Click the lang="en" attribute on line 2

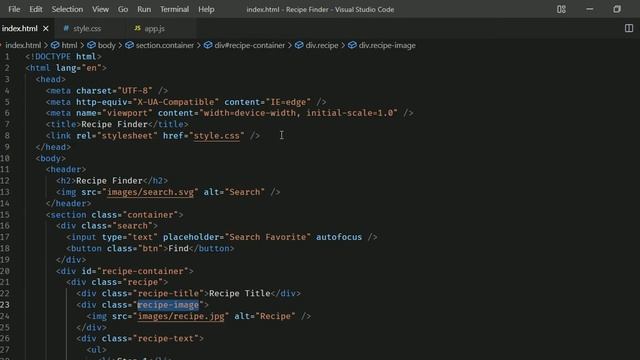pos(79,68)
